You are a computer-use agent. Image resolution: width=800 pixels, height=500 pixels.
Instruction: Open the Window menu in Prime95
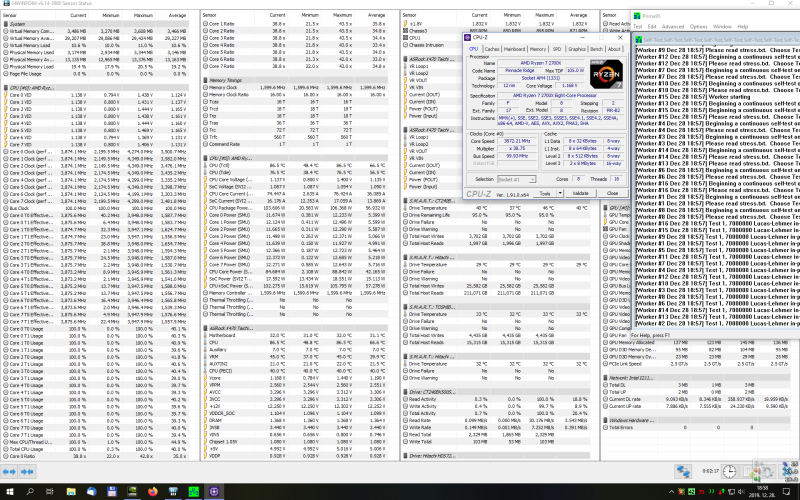(x=722, y=27)
